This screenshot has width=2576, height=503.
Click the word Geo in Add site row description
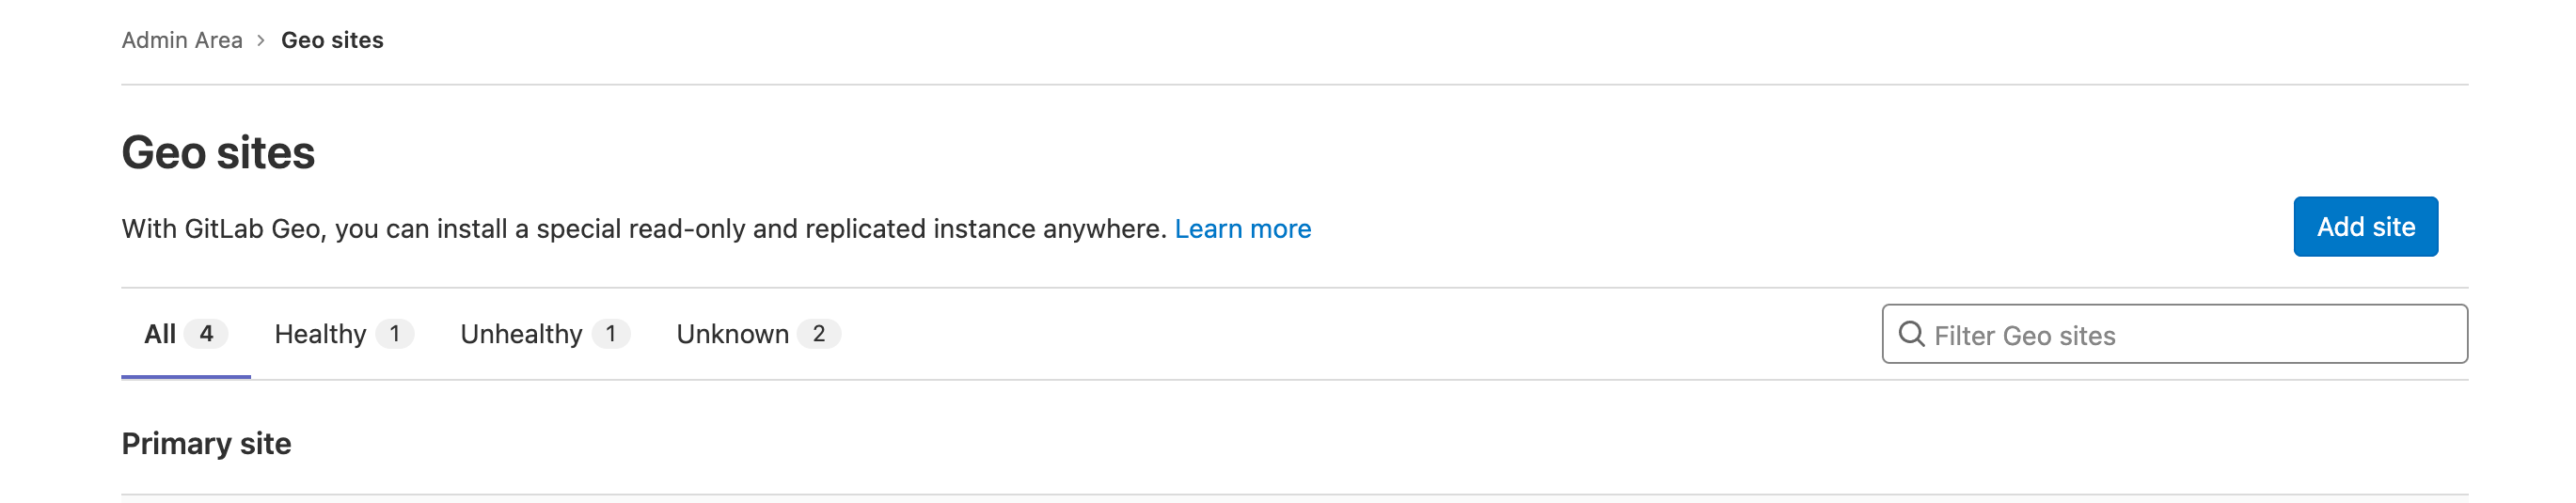pos(296,229)
